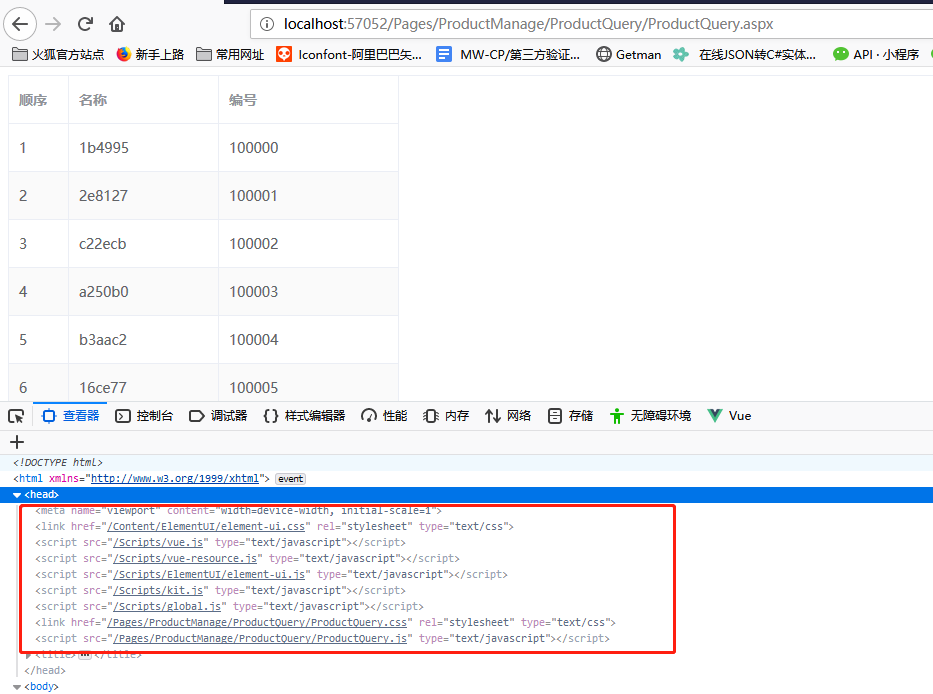This screenshot has height=694, width=933.
Task: Switch to the 性能 performance tab
Action: click(x=384, y=416)
